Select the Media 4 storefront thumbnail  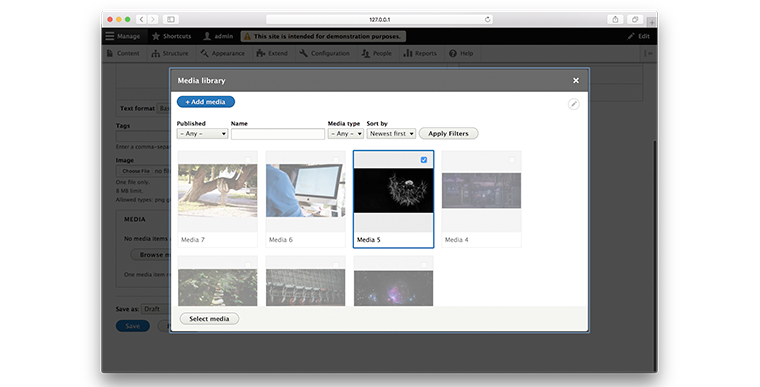pos(481,191)
